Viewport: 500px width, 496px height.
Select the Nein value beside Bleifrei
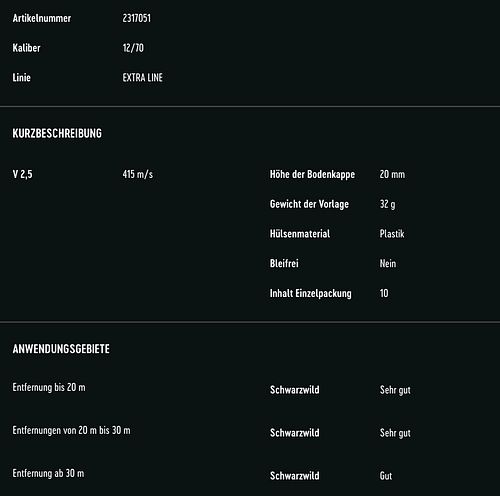[x=388, y=263]
